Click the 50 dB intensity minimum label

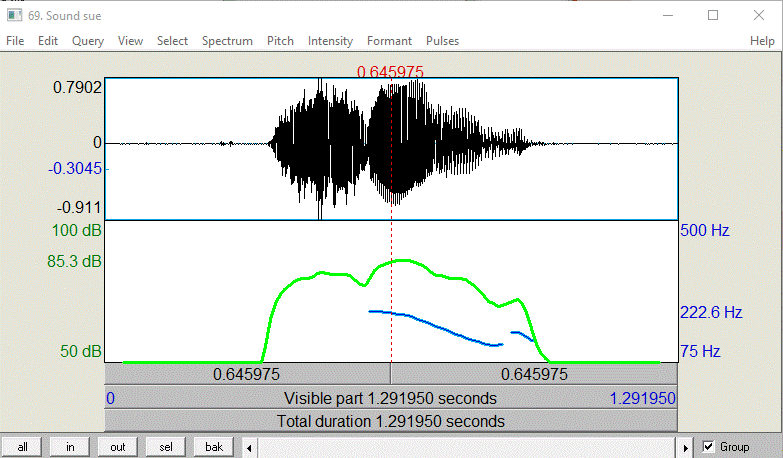point(81,351)
